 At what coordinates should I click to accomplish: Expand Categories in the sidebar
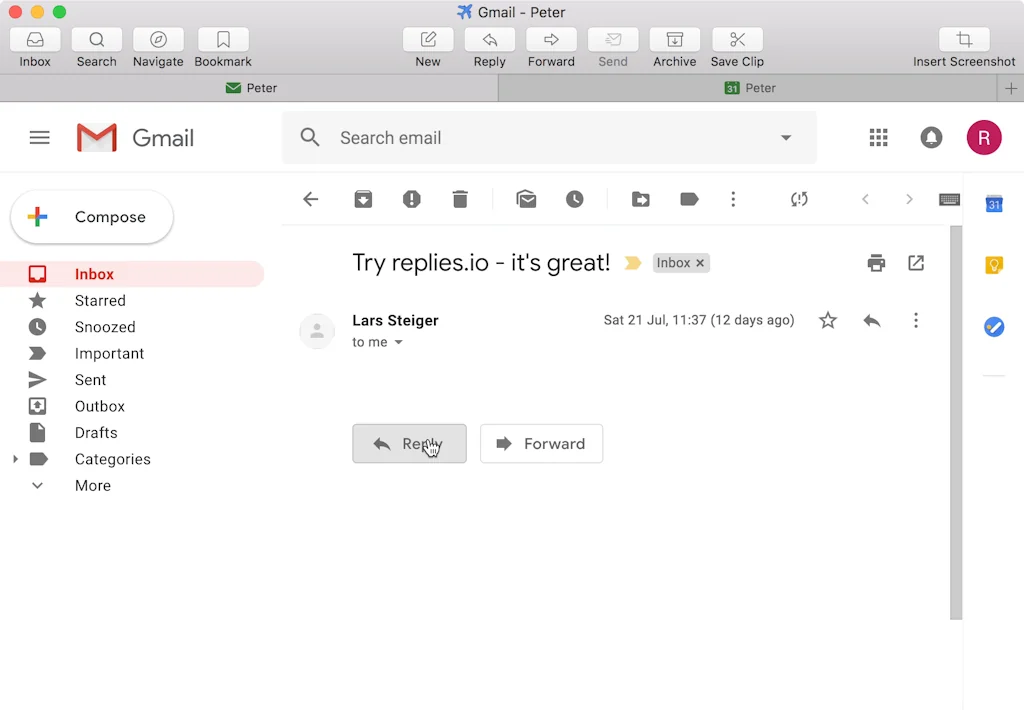pyautogui.click(x=15, y=459)
